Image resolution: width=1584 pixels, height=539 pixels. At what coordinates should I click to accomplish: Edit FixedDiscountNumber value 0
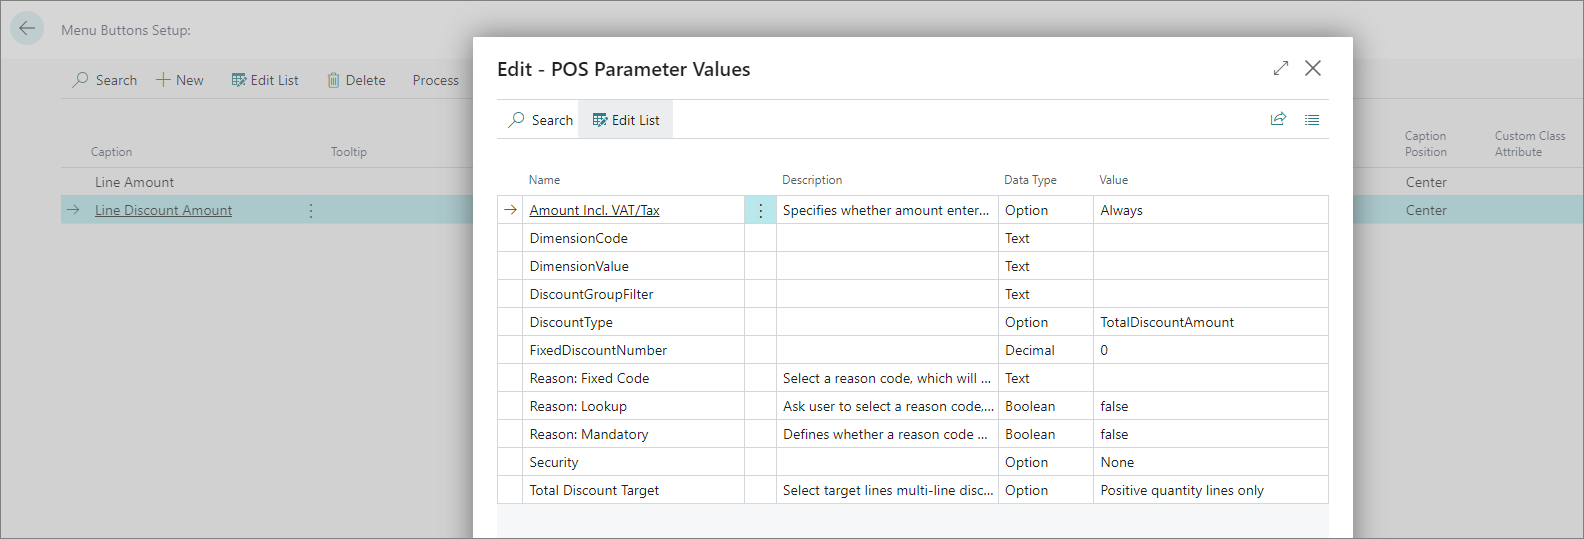[1211, 350]
